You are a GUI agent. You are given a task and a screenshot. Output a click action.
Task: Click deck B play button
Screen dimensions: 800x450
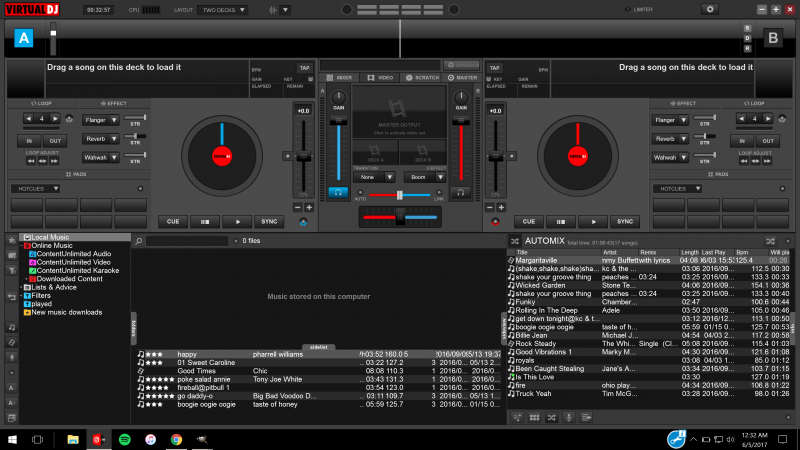tap(593, 222)
